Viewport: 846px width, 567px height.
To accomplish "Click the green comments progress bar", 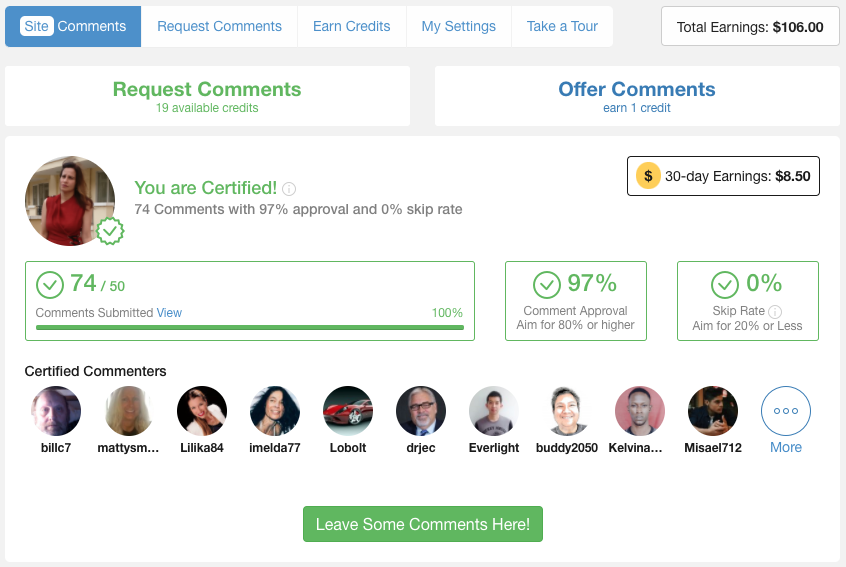I will click(250, 327).
